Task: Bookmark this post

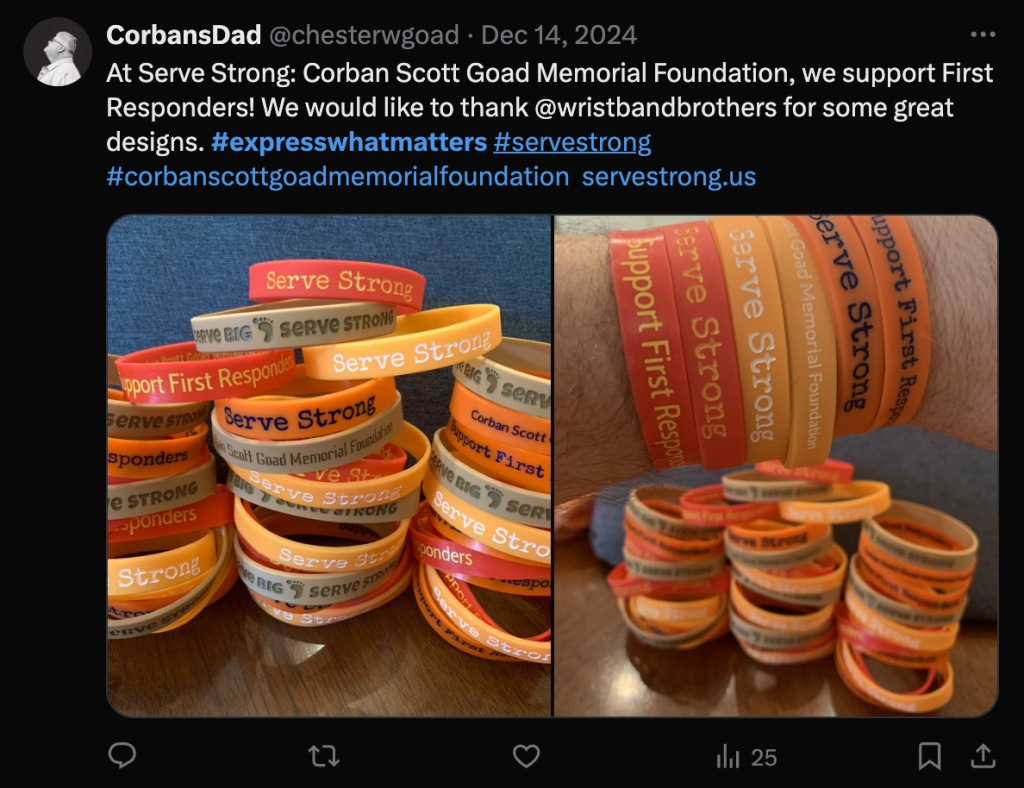Action: coord(929,756)
